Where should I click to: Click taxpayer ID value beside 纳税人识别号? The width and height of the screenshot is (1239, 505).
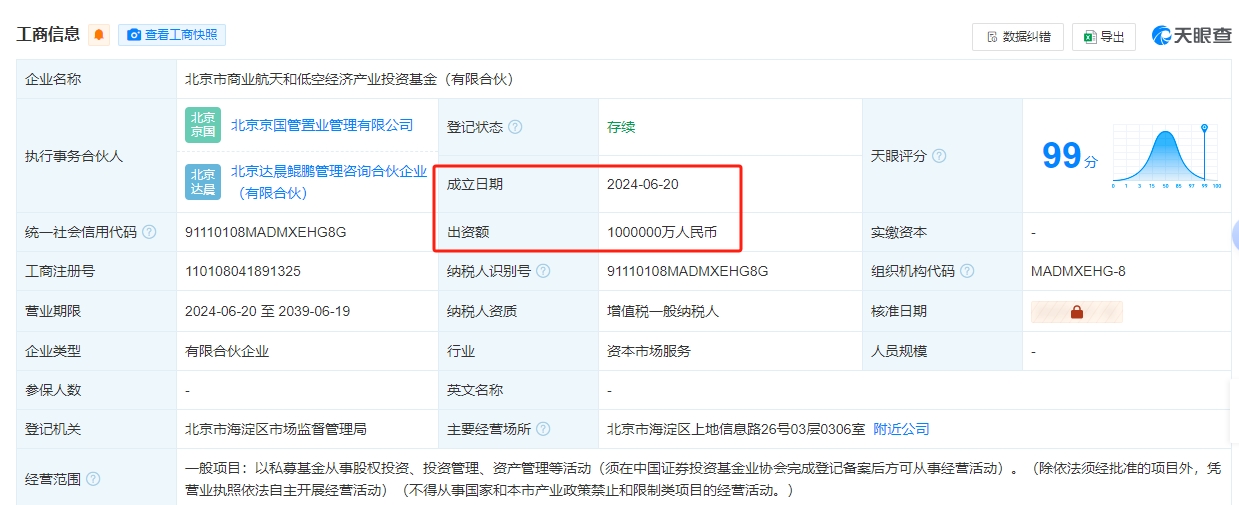687,271
